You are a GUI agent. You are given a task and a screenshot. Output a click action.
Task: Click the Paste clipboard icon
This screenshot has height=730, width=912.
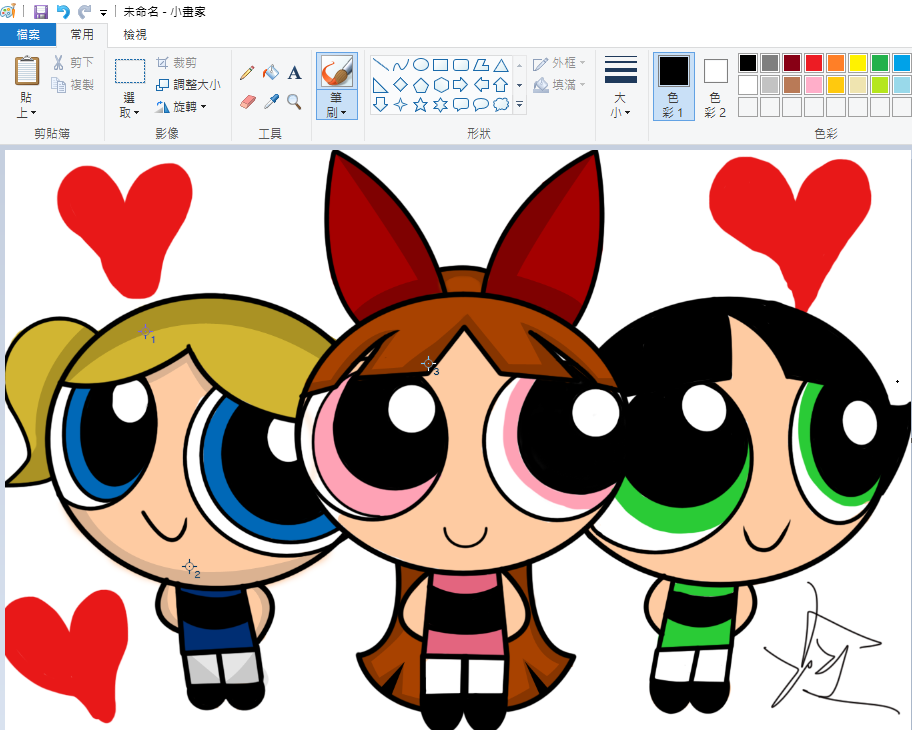(27, 71)
